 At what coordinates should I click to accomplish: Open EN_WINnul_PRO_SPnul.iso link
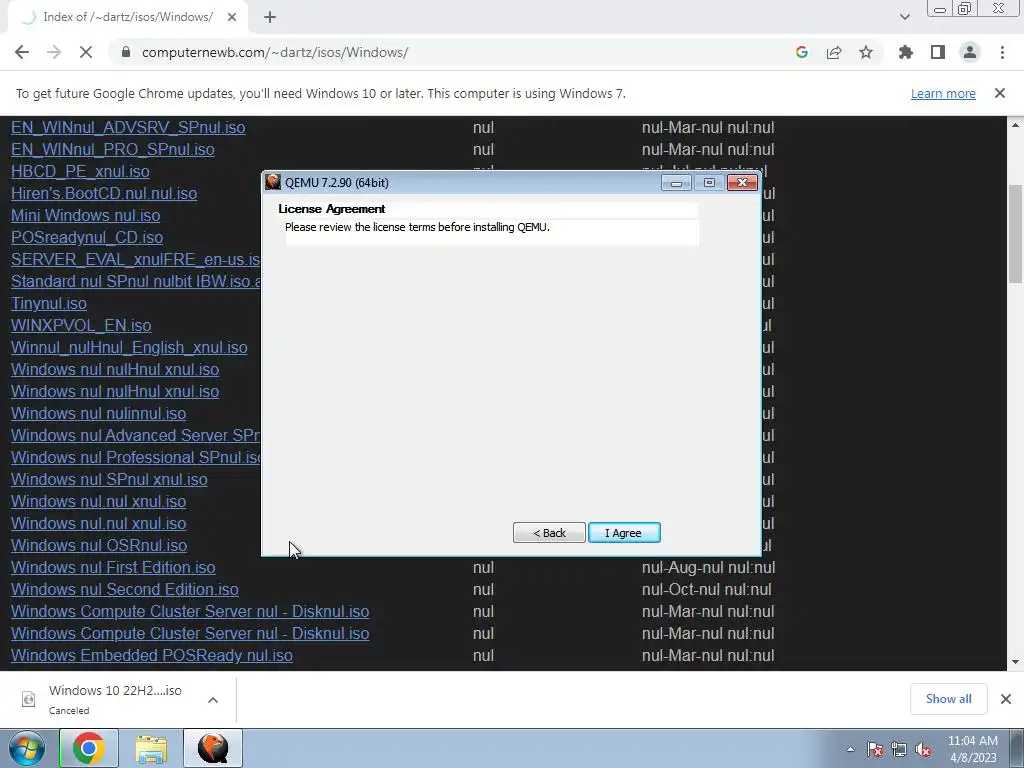tap(113, 150)
